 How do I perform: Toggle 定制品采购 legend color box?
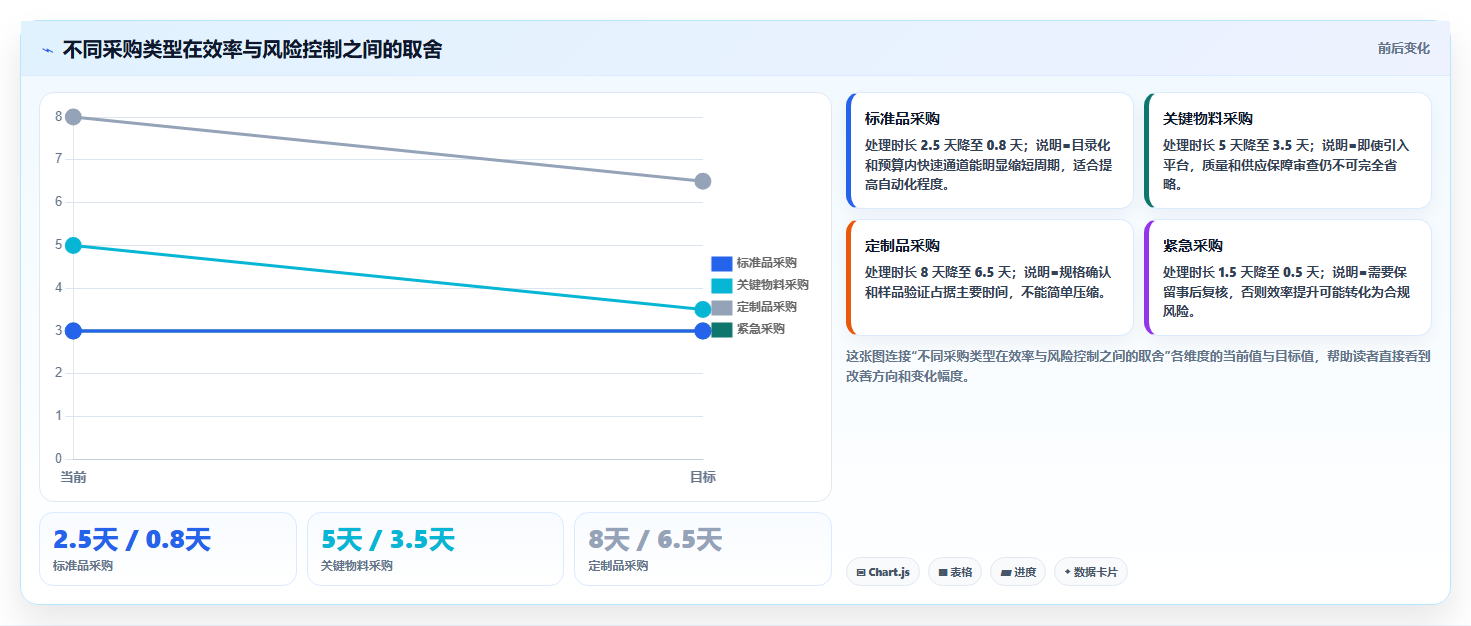click(x=722, y=307)
